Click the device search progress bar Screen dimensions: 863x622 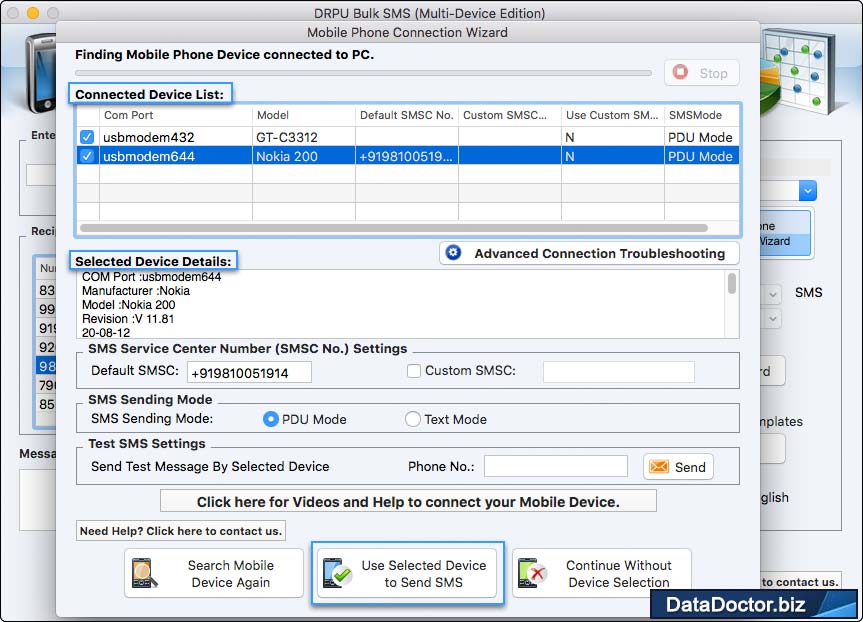[x=363, y=73]
